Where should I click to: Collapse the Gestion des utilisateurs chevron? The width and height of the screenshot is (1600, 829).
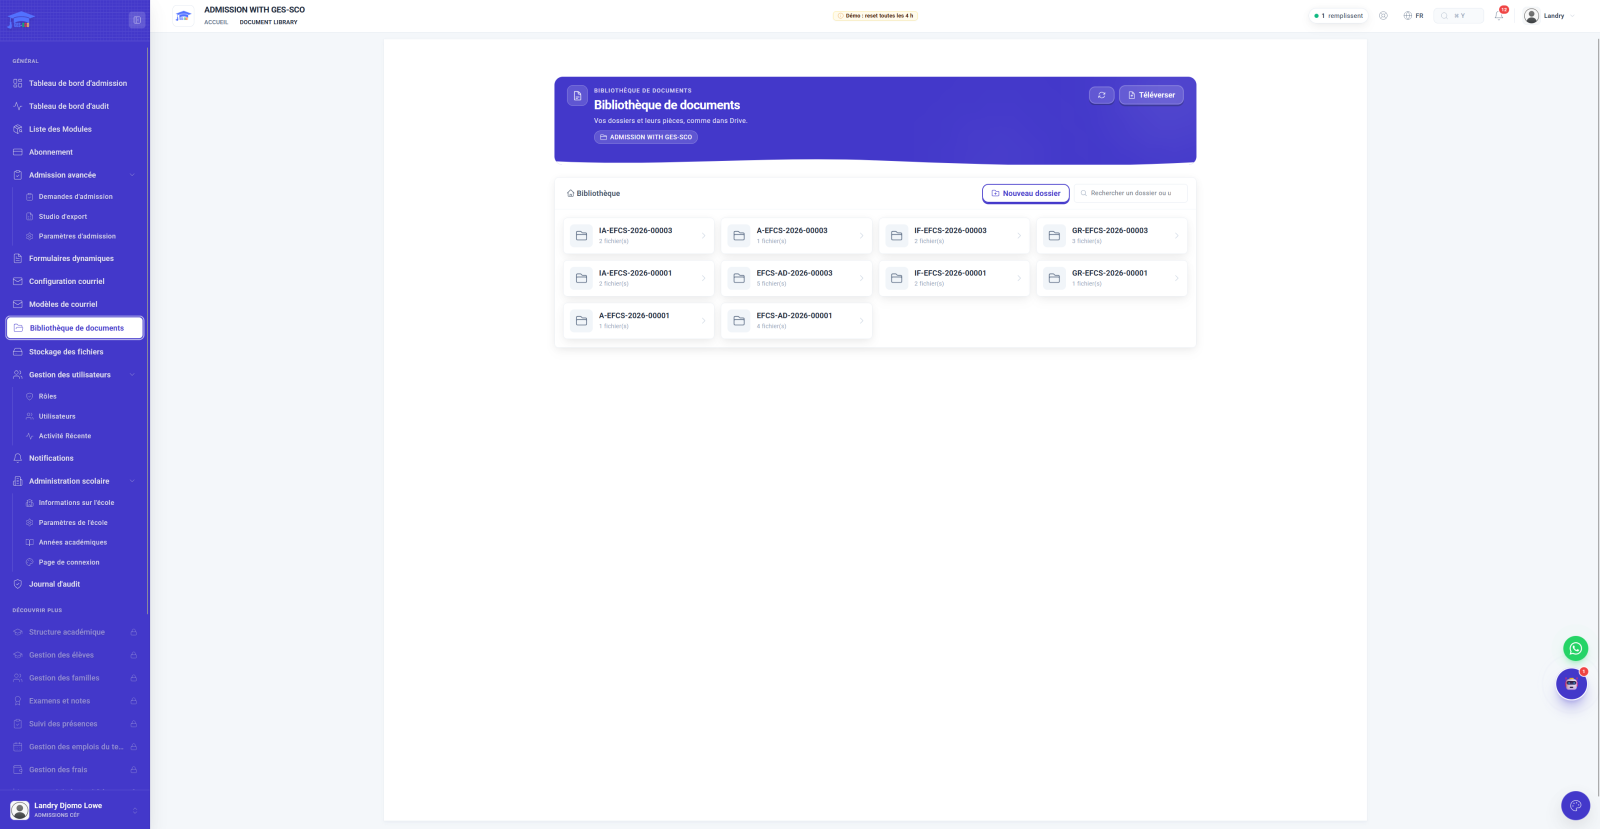pyautogui.click(x=132, y=375)
